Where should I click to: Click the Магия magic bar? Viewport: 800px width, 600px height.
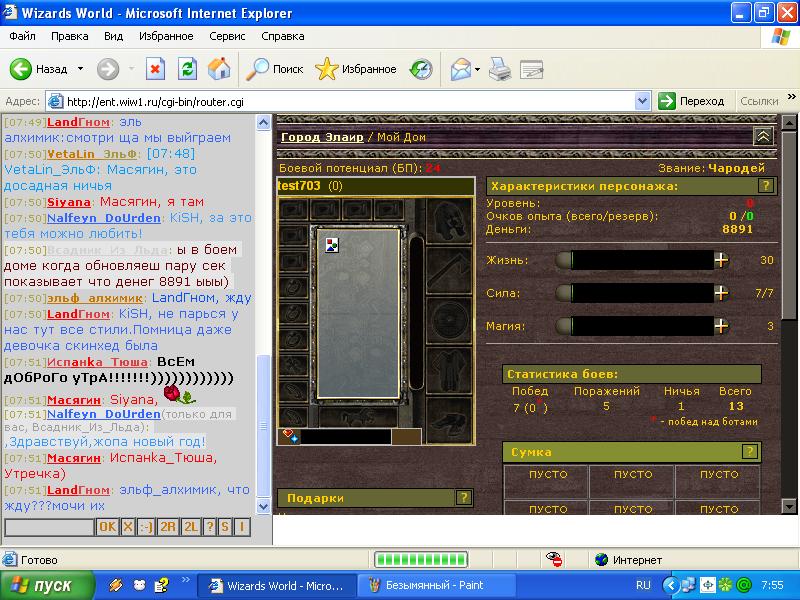(642, 326)
